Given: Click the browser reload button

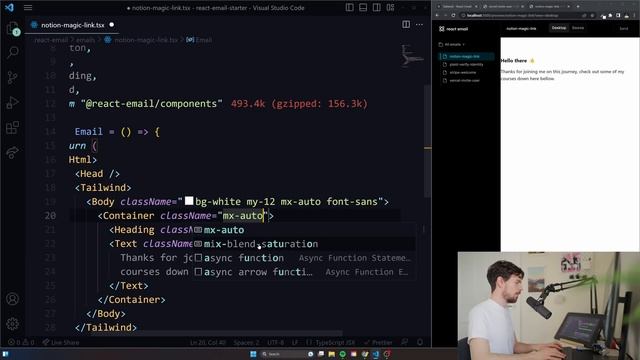Looking at the screenshot, I should tap(453, 15).
